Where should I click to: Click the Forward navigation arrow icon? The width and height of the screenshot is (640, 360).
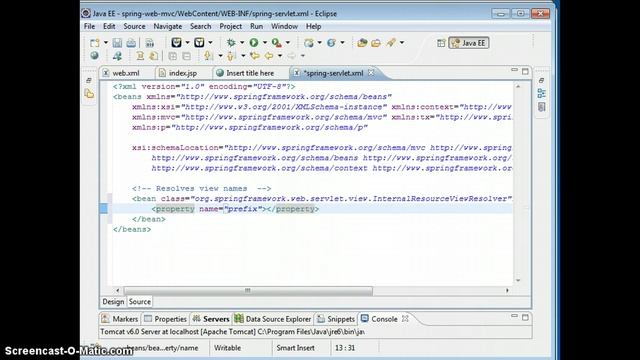point(291,56)
